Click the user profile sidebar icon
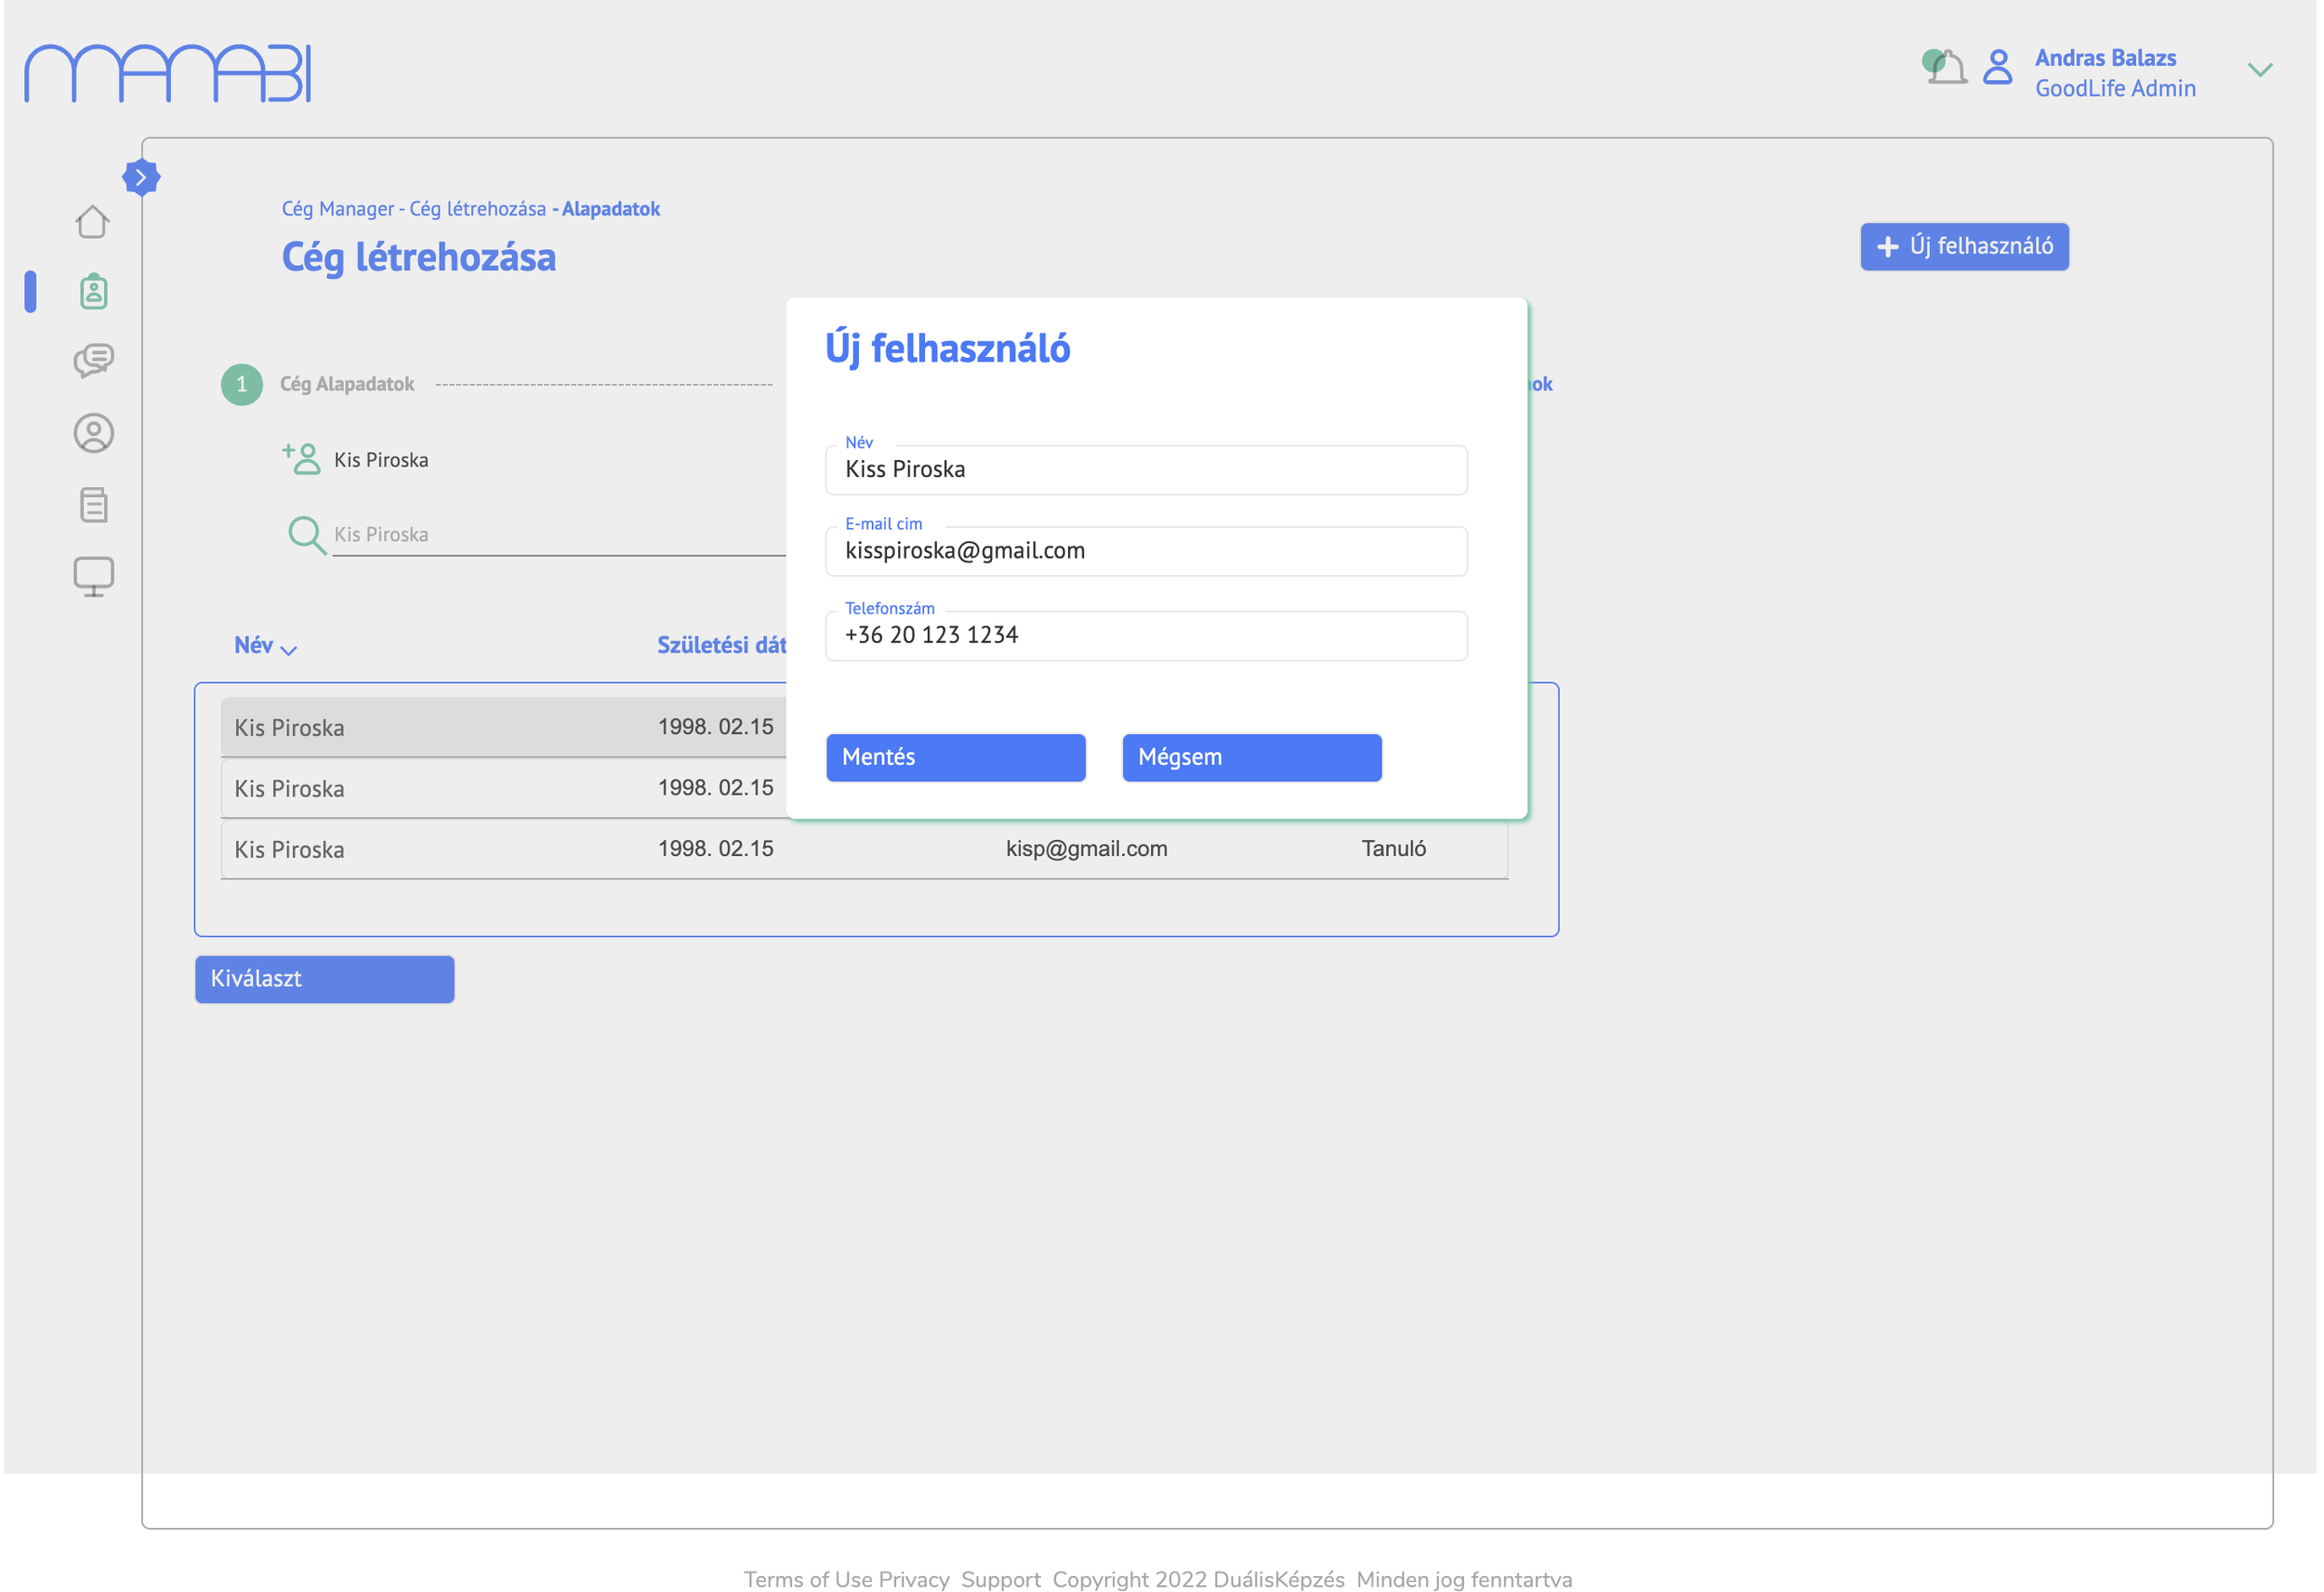The height and width of the screenshot is (1592, 2324). 92,433
